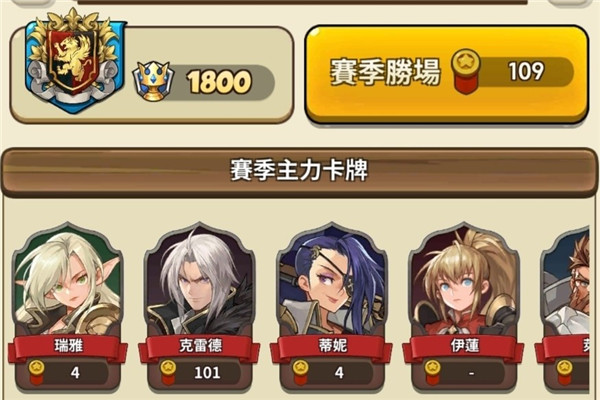Click the medal icon under 瑞雅
This screenshot has height=400, width=600.
(37, 372)
